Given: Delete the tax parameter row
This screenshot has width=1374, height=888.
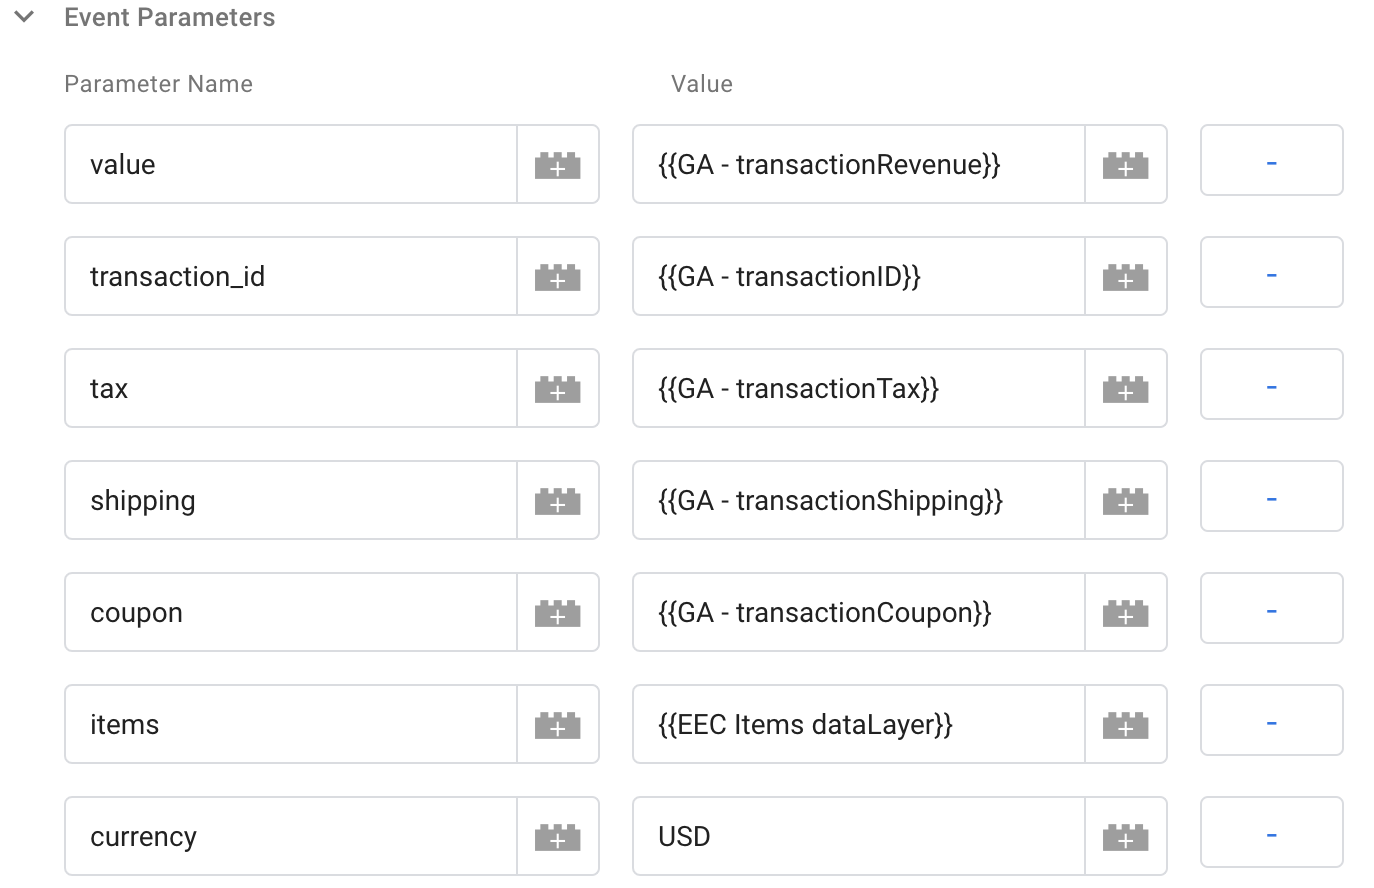Looking at the screenshot, I should click(1271, 384).
